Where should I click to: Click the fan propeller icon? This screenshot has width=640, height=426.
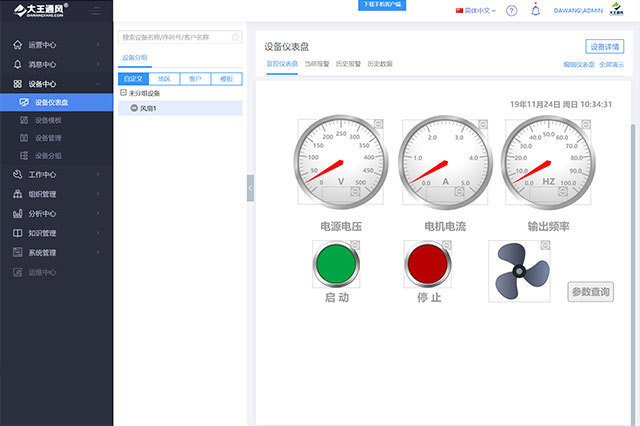click(519, 270)
